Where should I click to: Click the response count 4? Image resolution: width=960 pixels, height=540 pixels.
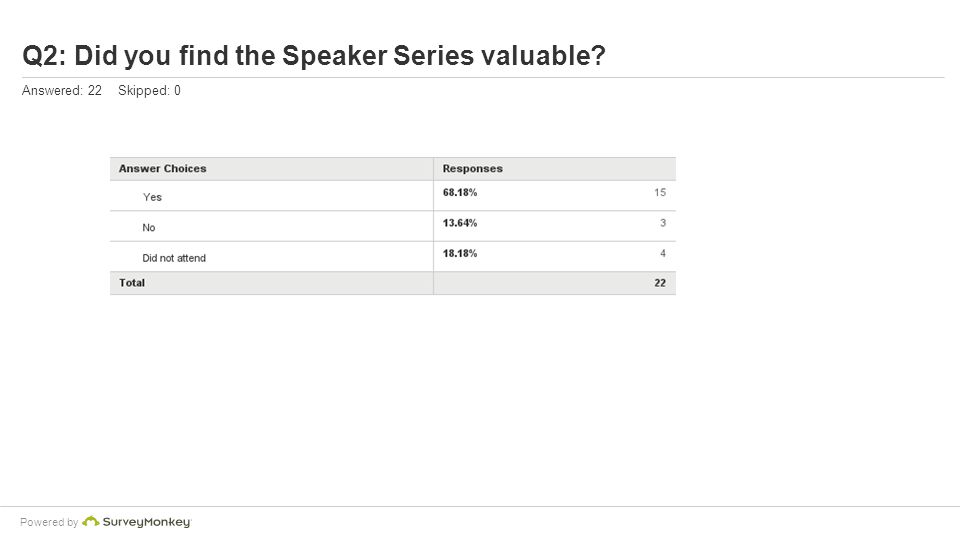[x=663, y=253]
